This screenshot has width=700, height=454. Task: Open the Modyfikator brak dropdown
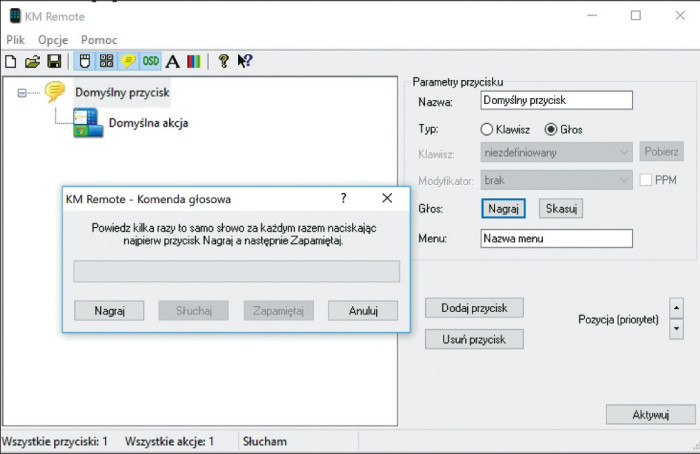click(x=556, y=180)
